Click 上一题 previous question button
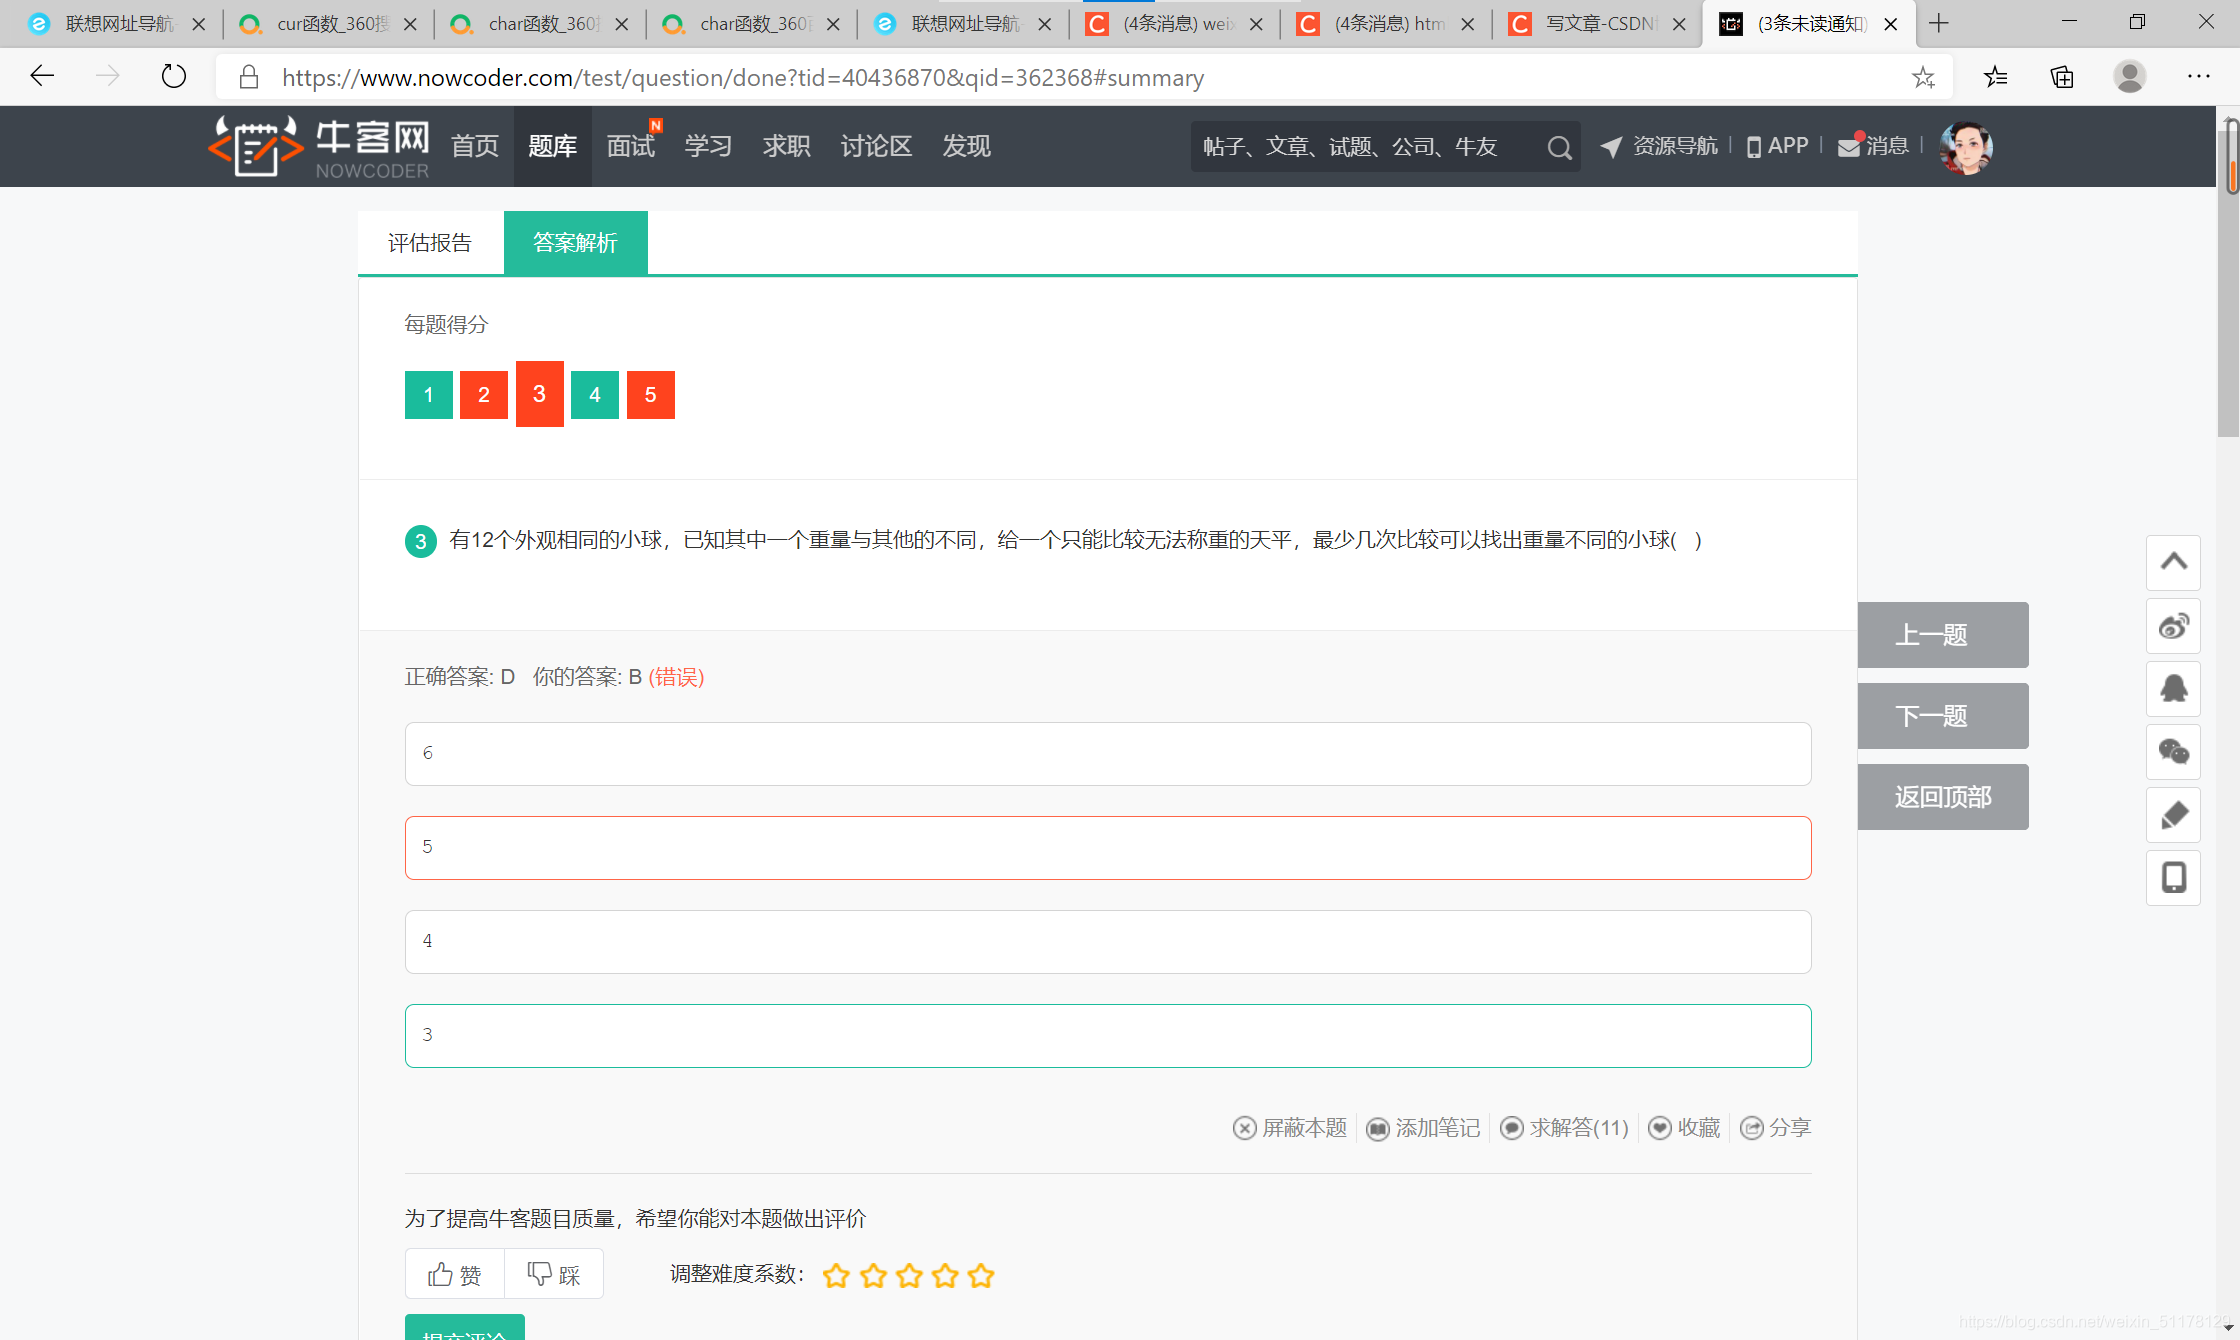 pos(1943,635)
